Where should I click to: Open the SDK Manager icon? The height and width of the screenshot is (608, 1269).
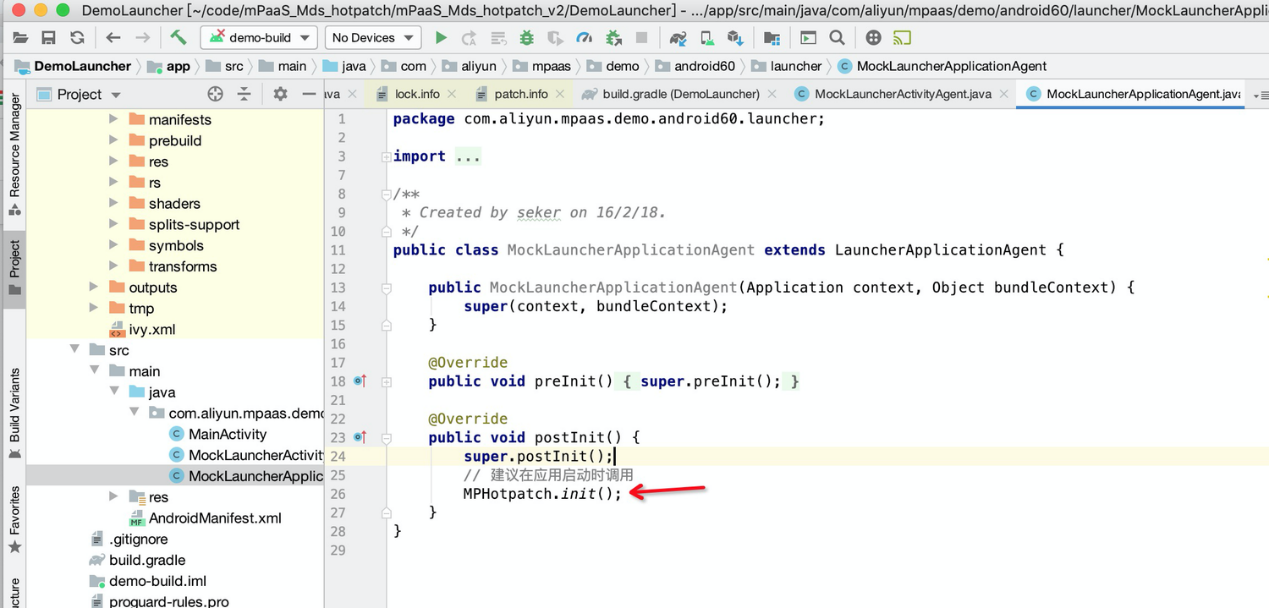click(x=736, y=38)
